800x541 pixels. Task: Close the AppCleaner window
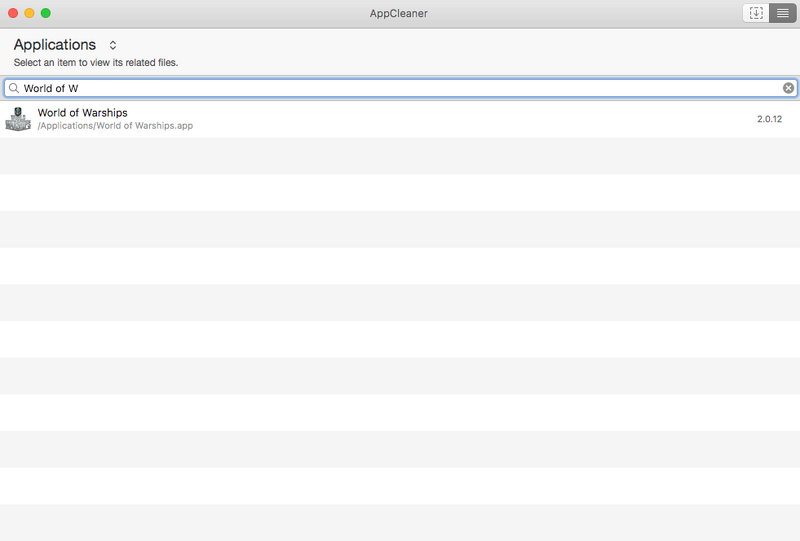13,13
